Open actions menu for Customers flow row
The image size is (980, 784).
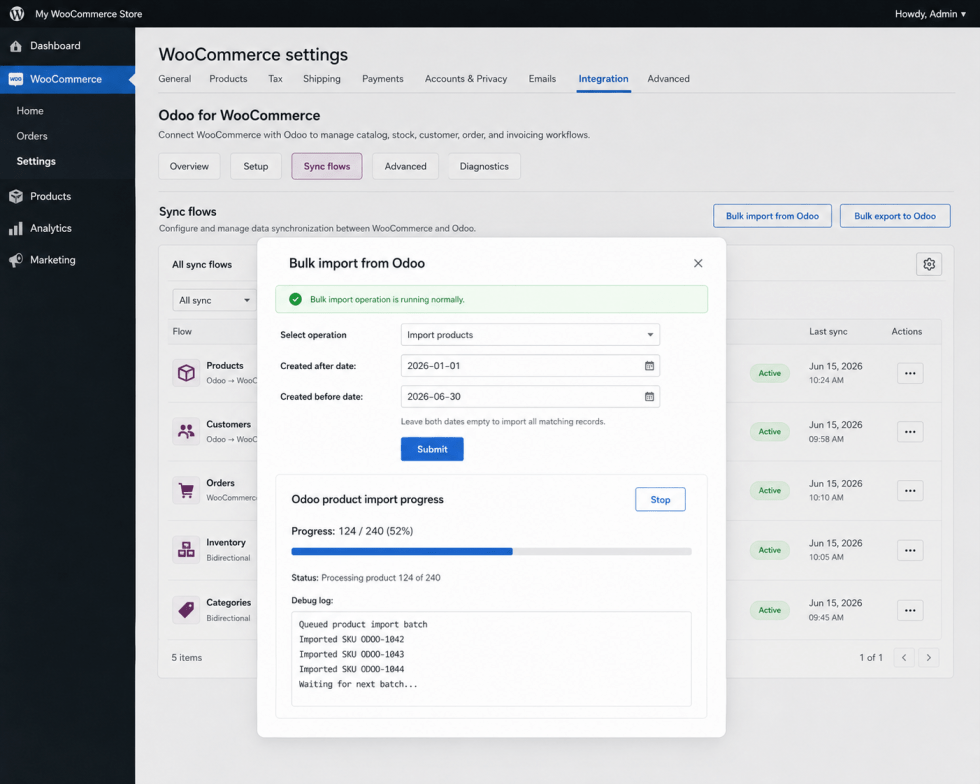click(910, 432)
